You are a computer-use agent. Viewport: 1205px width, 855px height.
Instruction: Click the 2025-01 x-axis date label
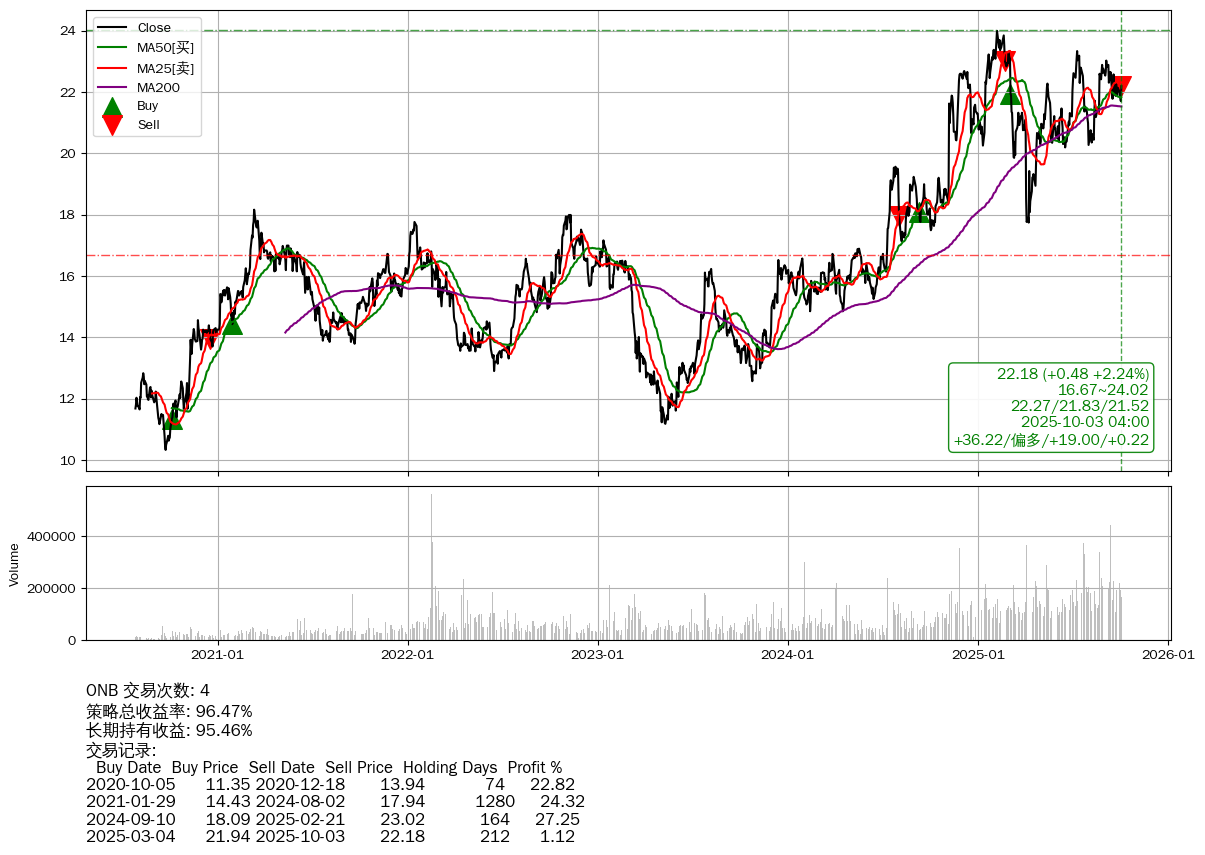click(x=978, y=656)
